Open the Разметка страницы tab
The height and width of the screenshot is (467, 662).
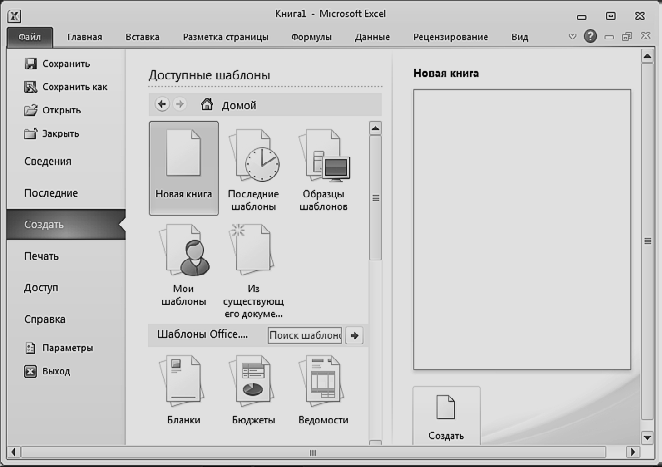225,37
